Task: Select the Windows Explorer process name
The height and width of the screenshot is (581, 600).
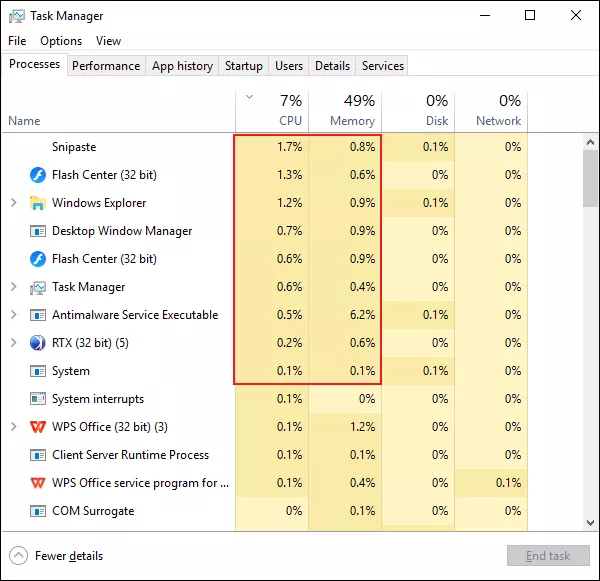Action: tap(99, 203)
